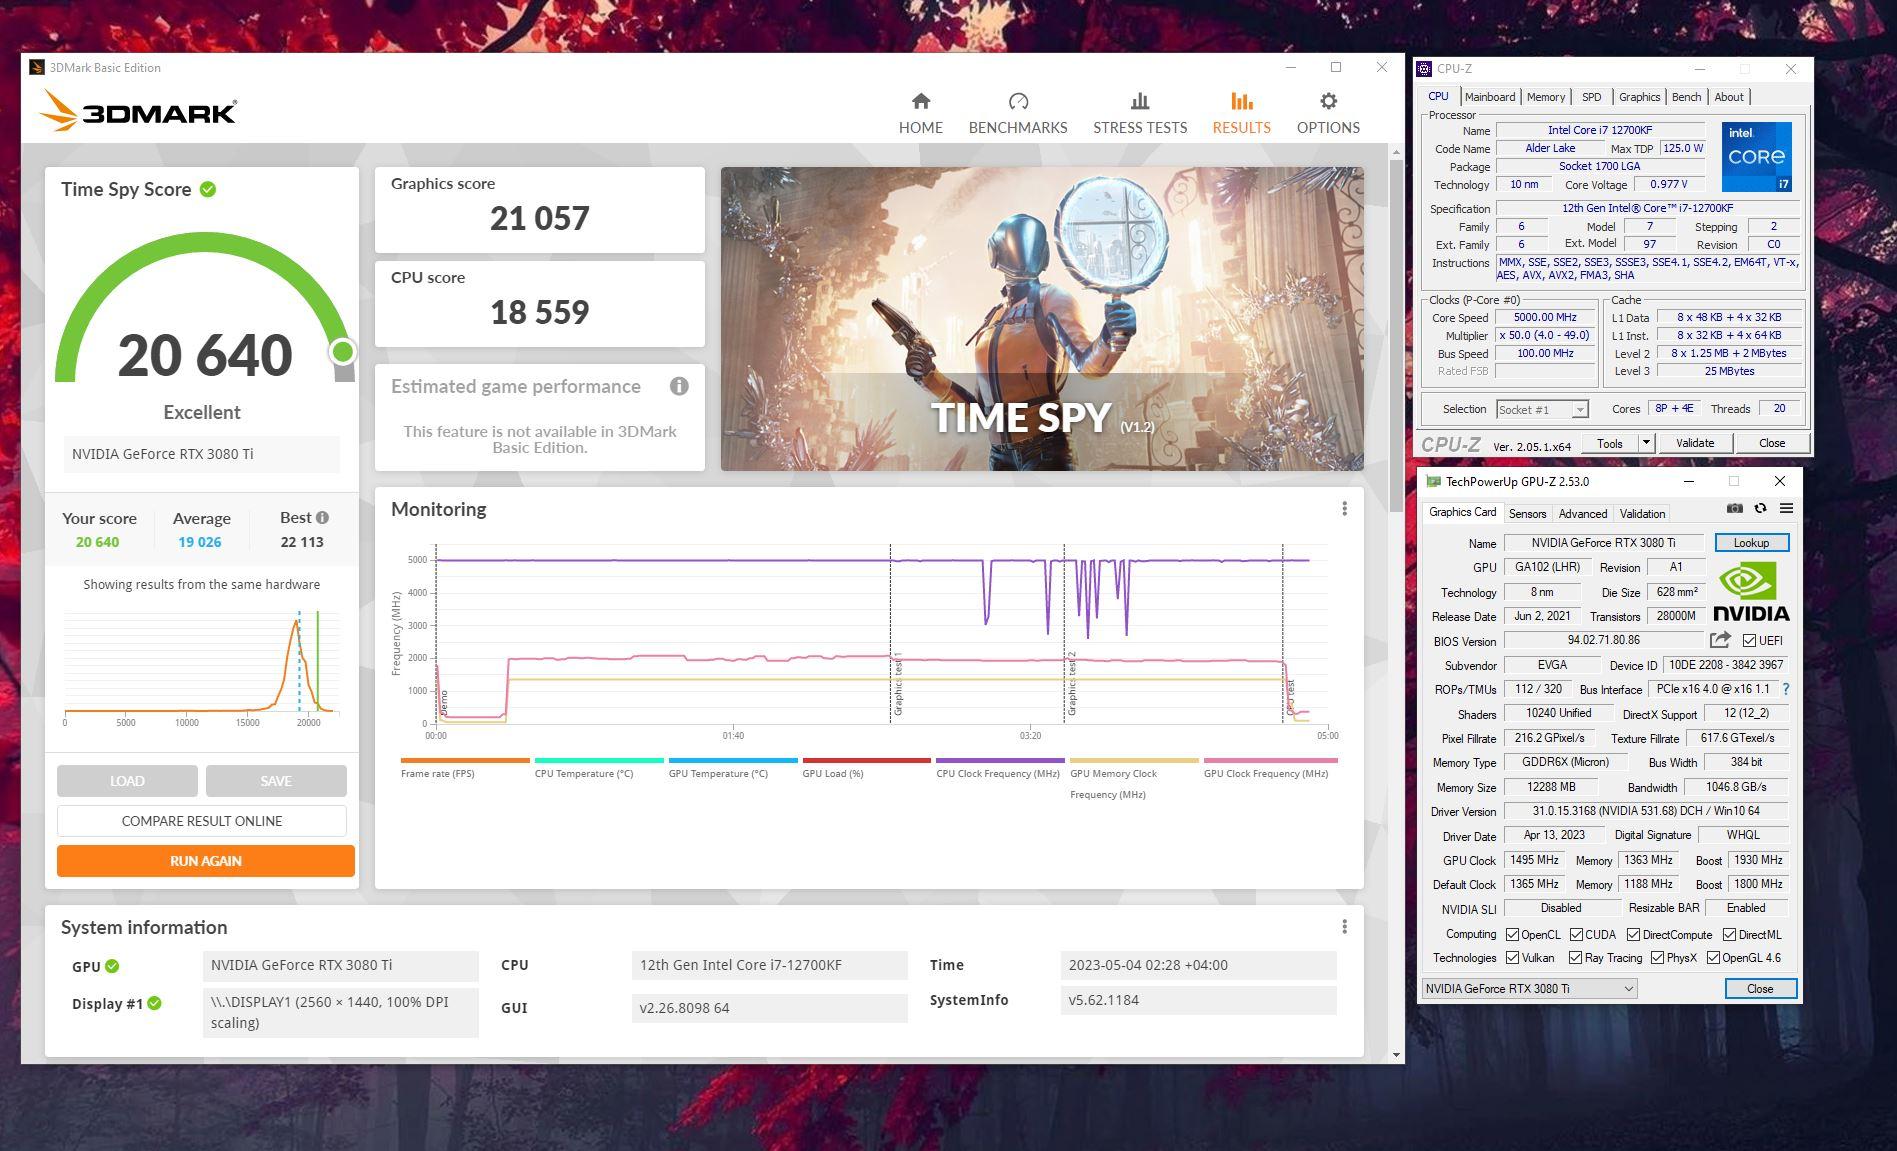
Task: Toggle the CUDA checkbox
Action: 1576,935
